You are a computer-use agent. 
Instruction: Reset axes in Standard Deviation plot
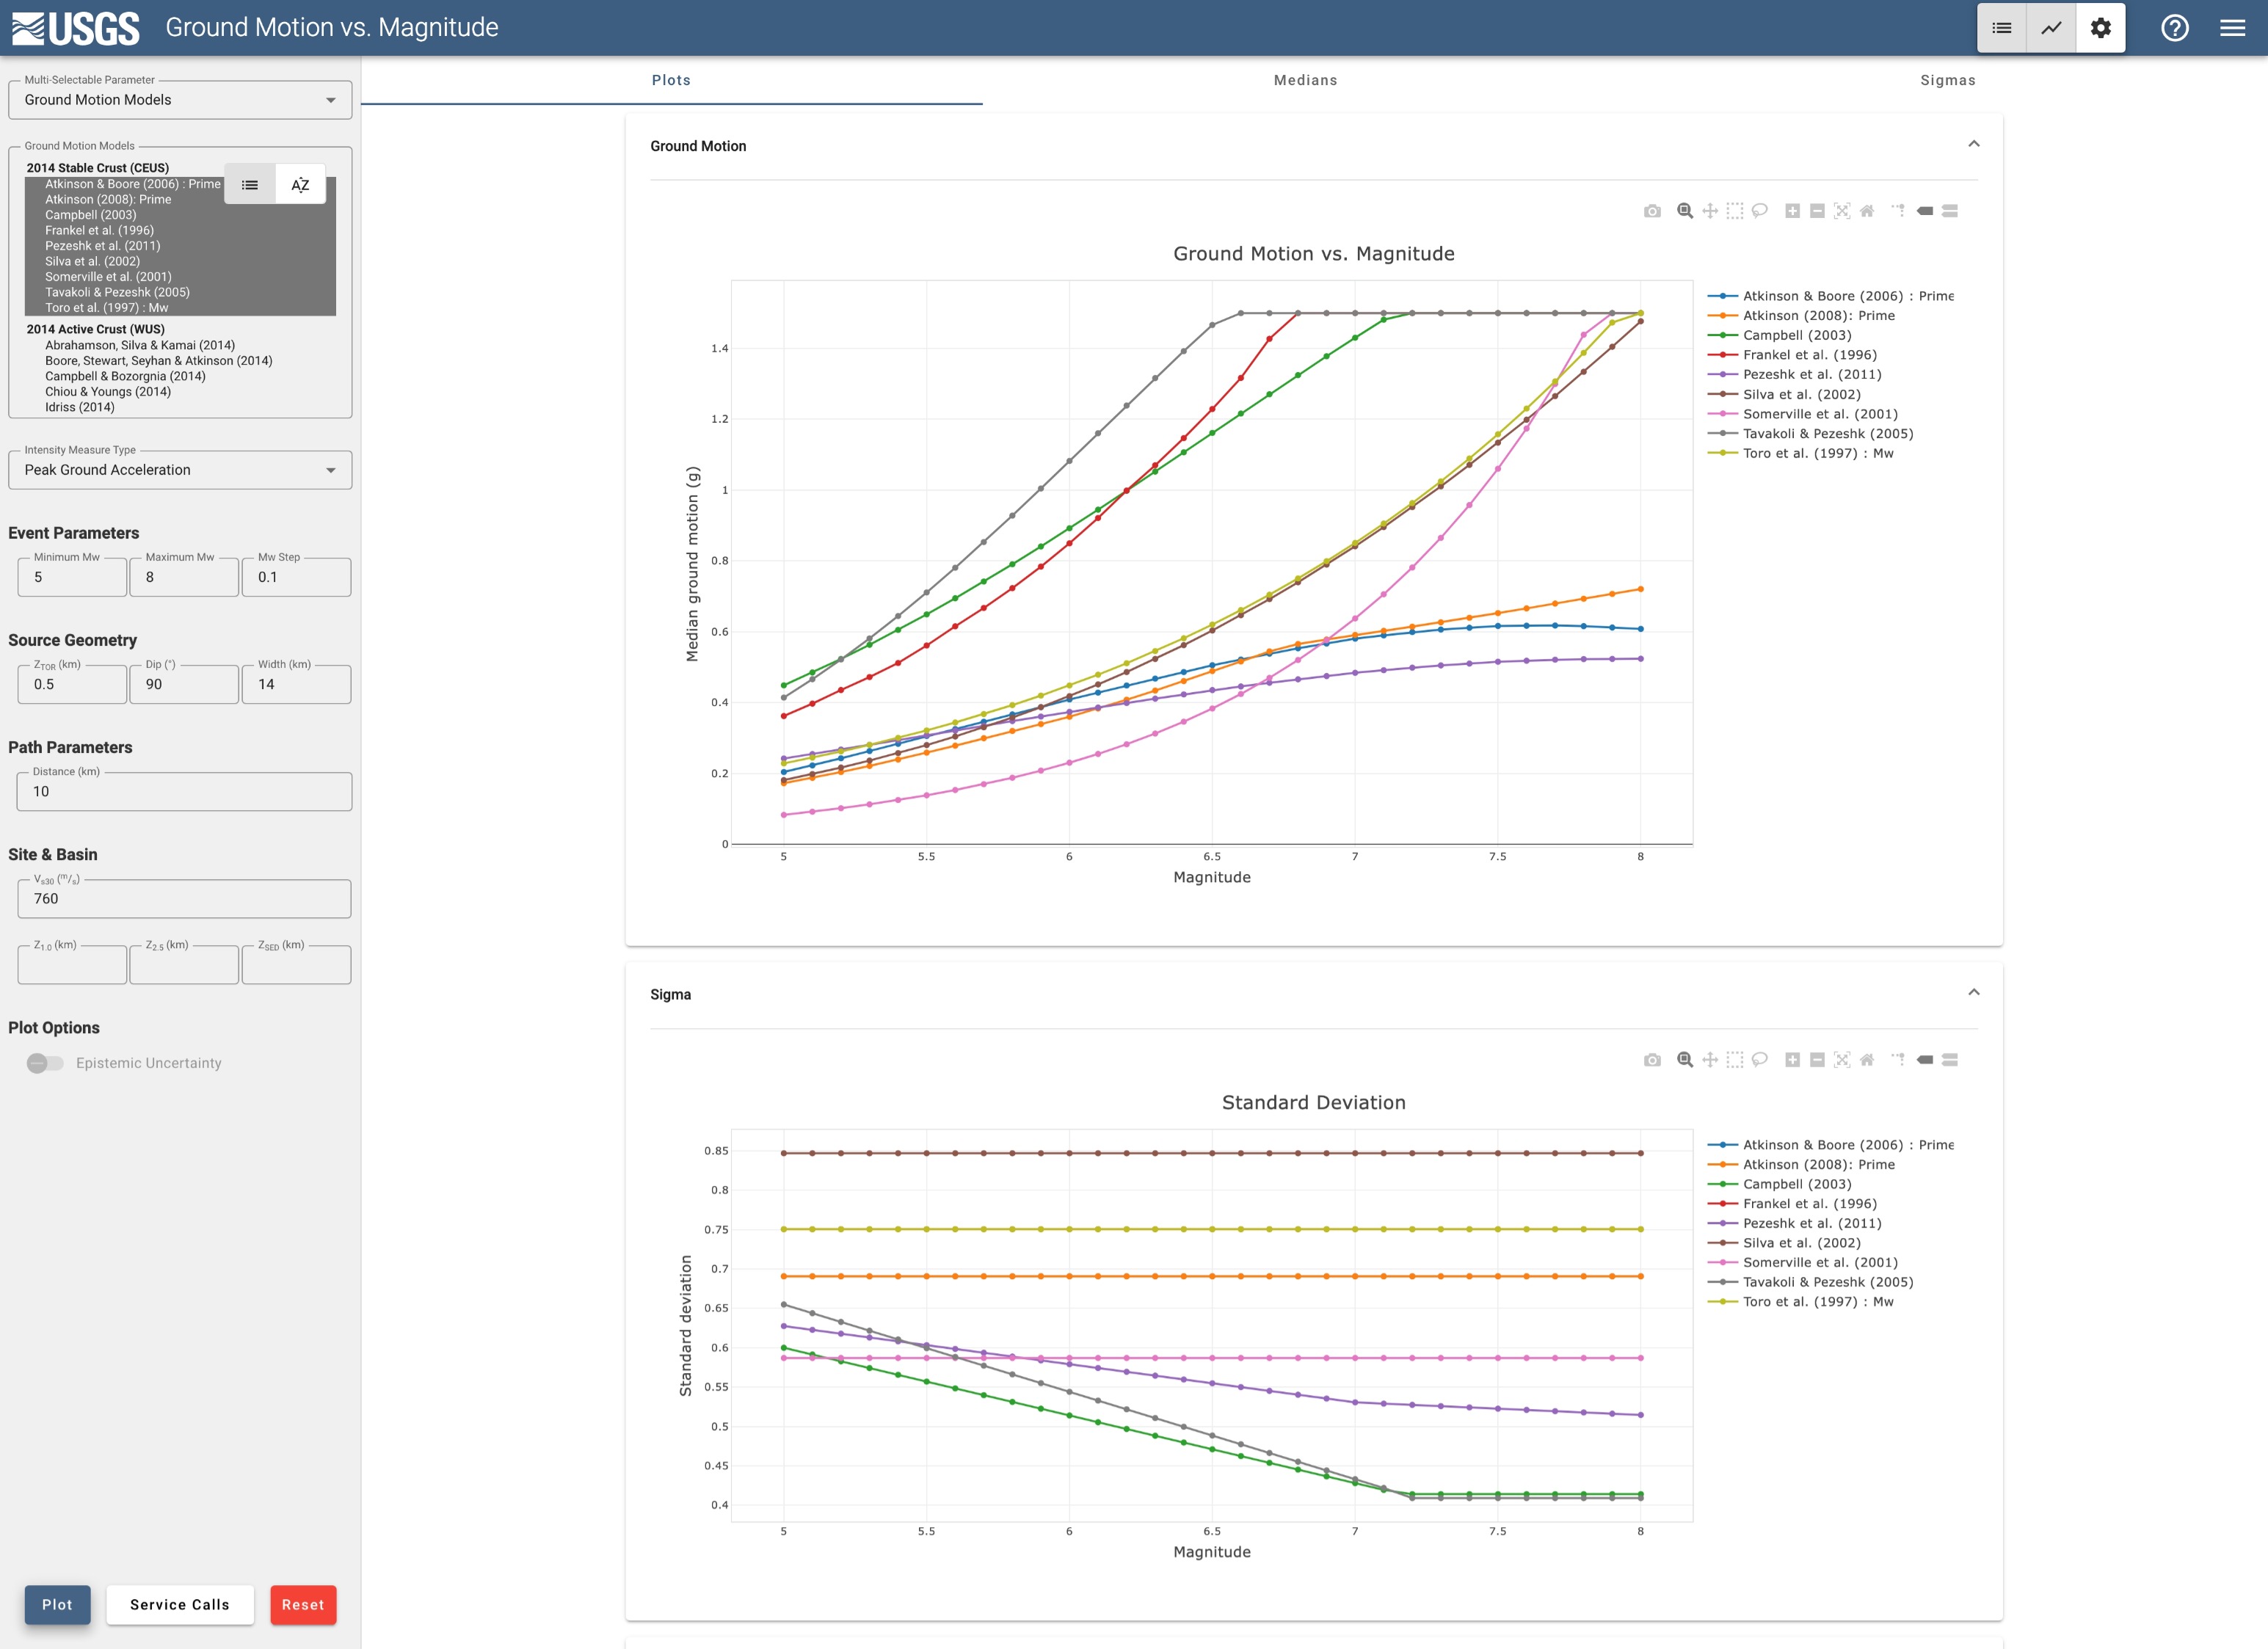[x=1867, y=1060]
